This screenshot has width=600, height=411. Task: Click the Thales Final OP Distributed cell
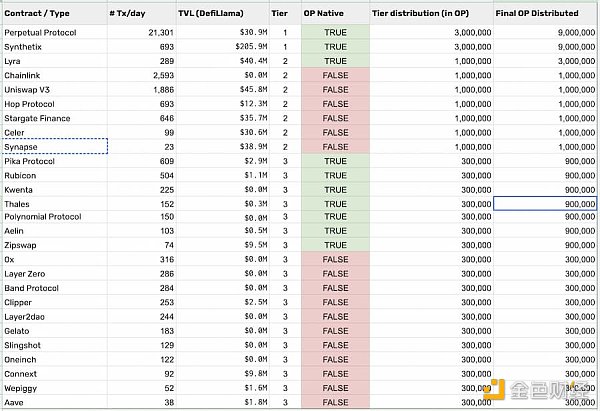pyautogui.click(x=545, y=204)
